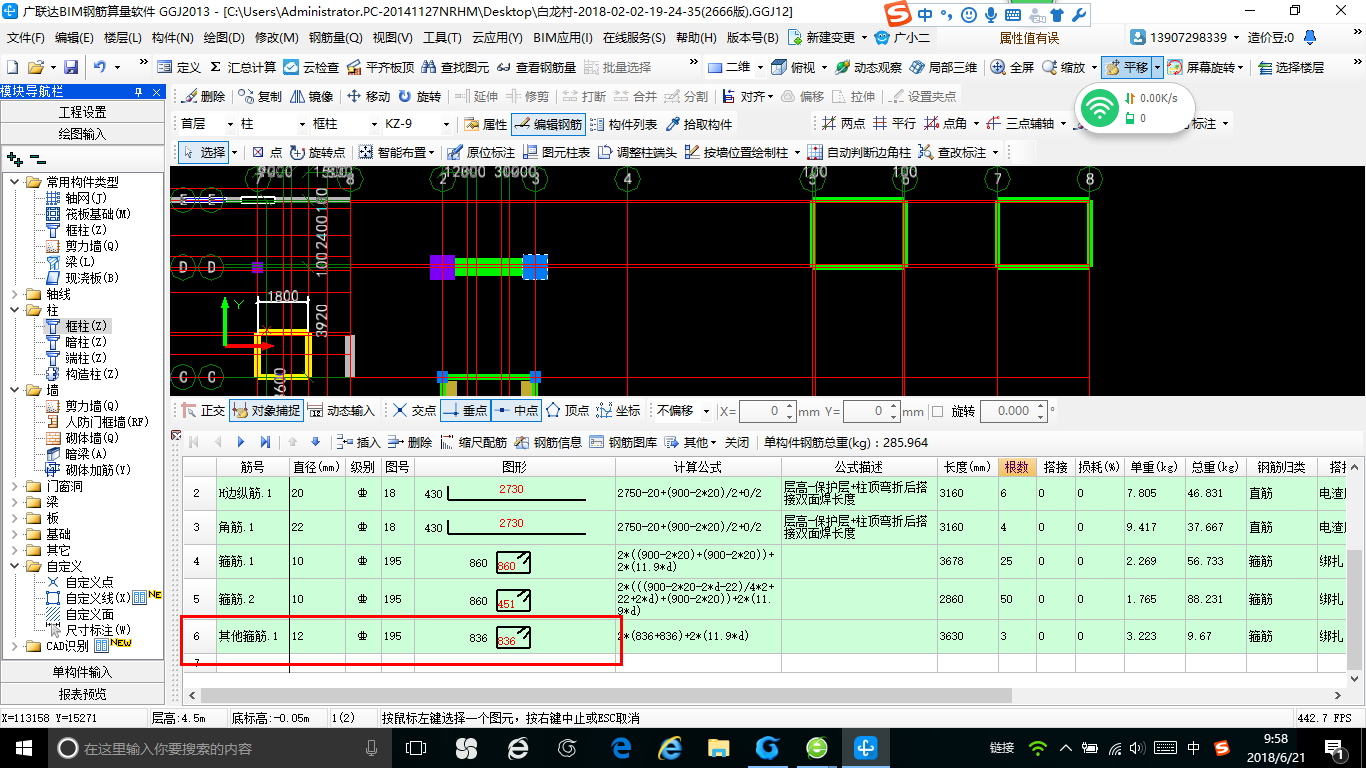This screenshot has height=768, width=1366.
Task: Open the Edge browser taskbar icon
Action: (x=621, y=748)
